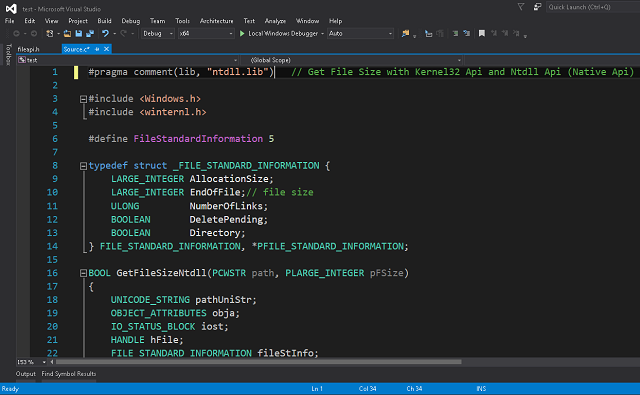Open the File menu

tap(9, 21)
